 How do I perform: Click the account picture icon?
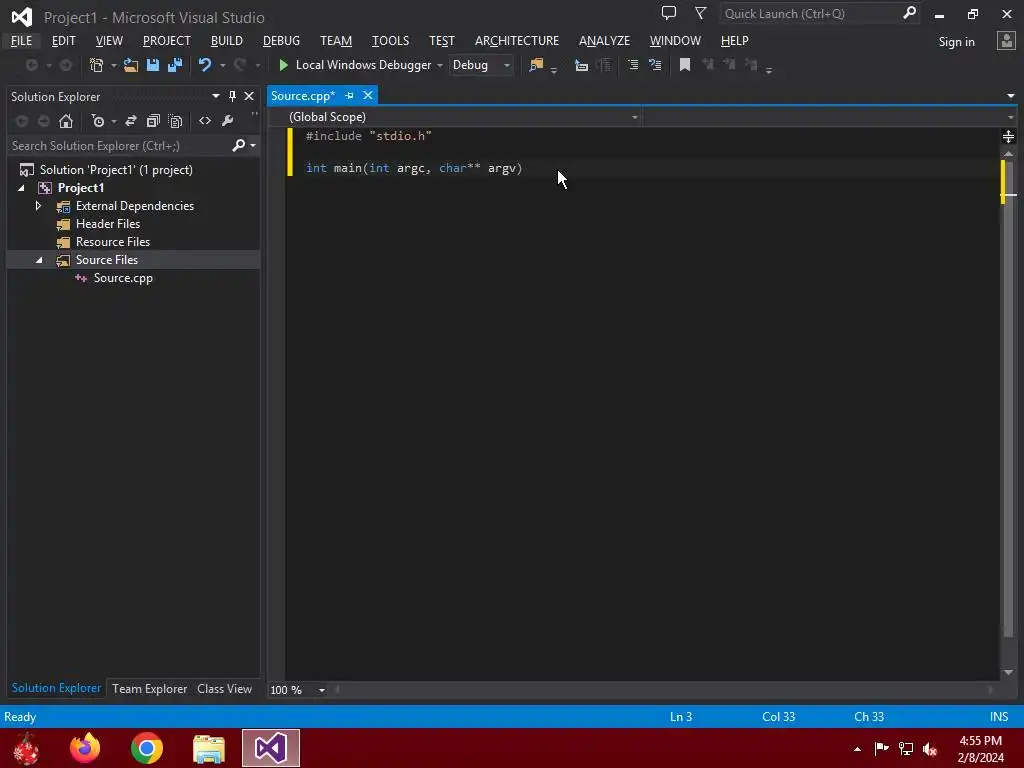(1006, 41)
